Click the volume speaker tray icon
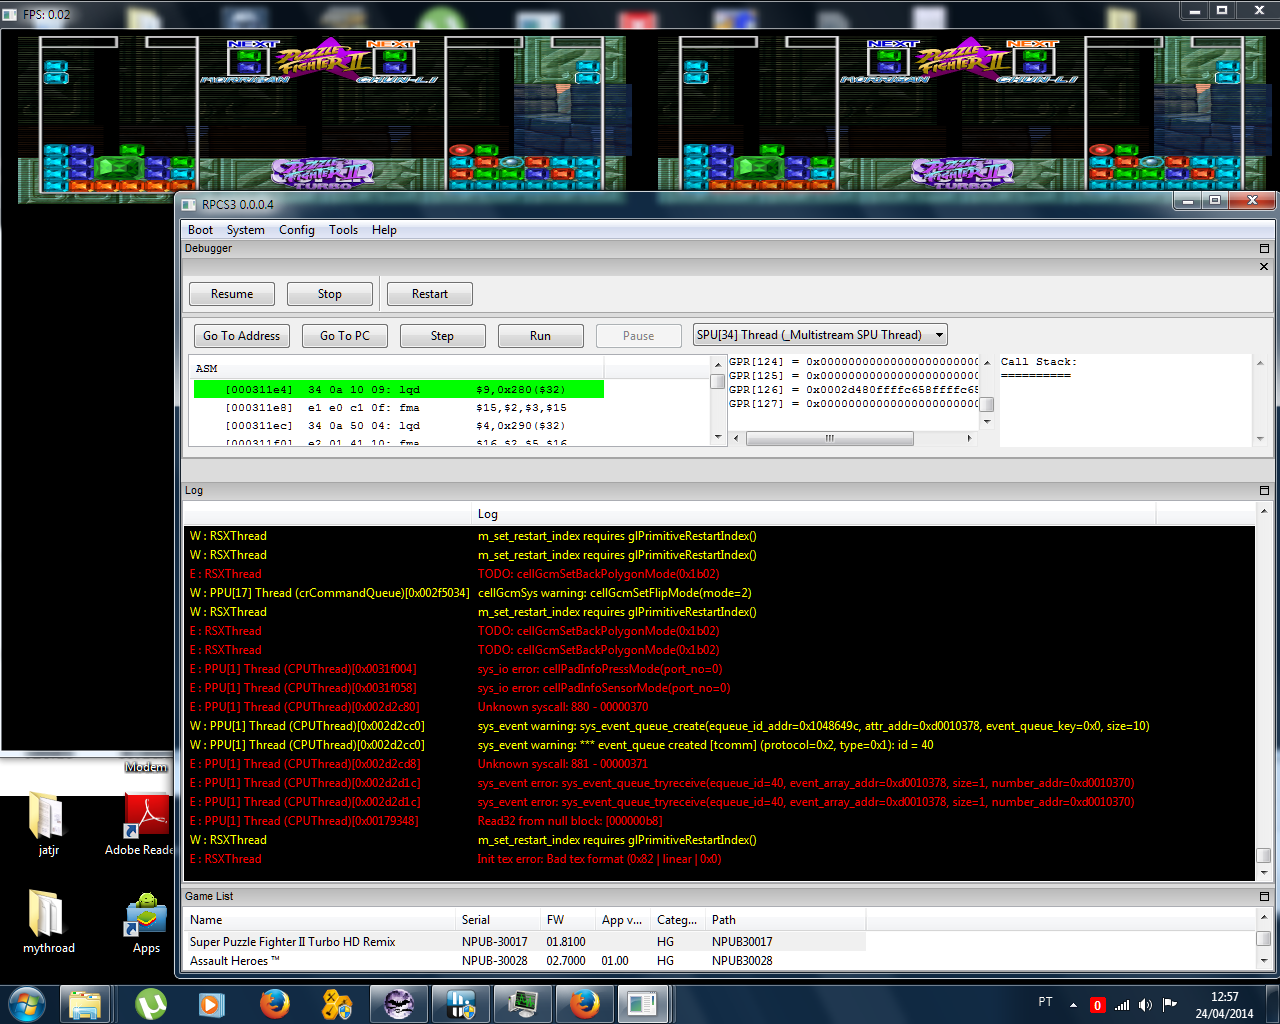Image resolution: width=1280 pixels, height=1024 pixels. click(x=1145, y=1005)
